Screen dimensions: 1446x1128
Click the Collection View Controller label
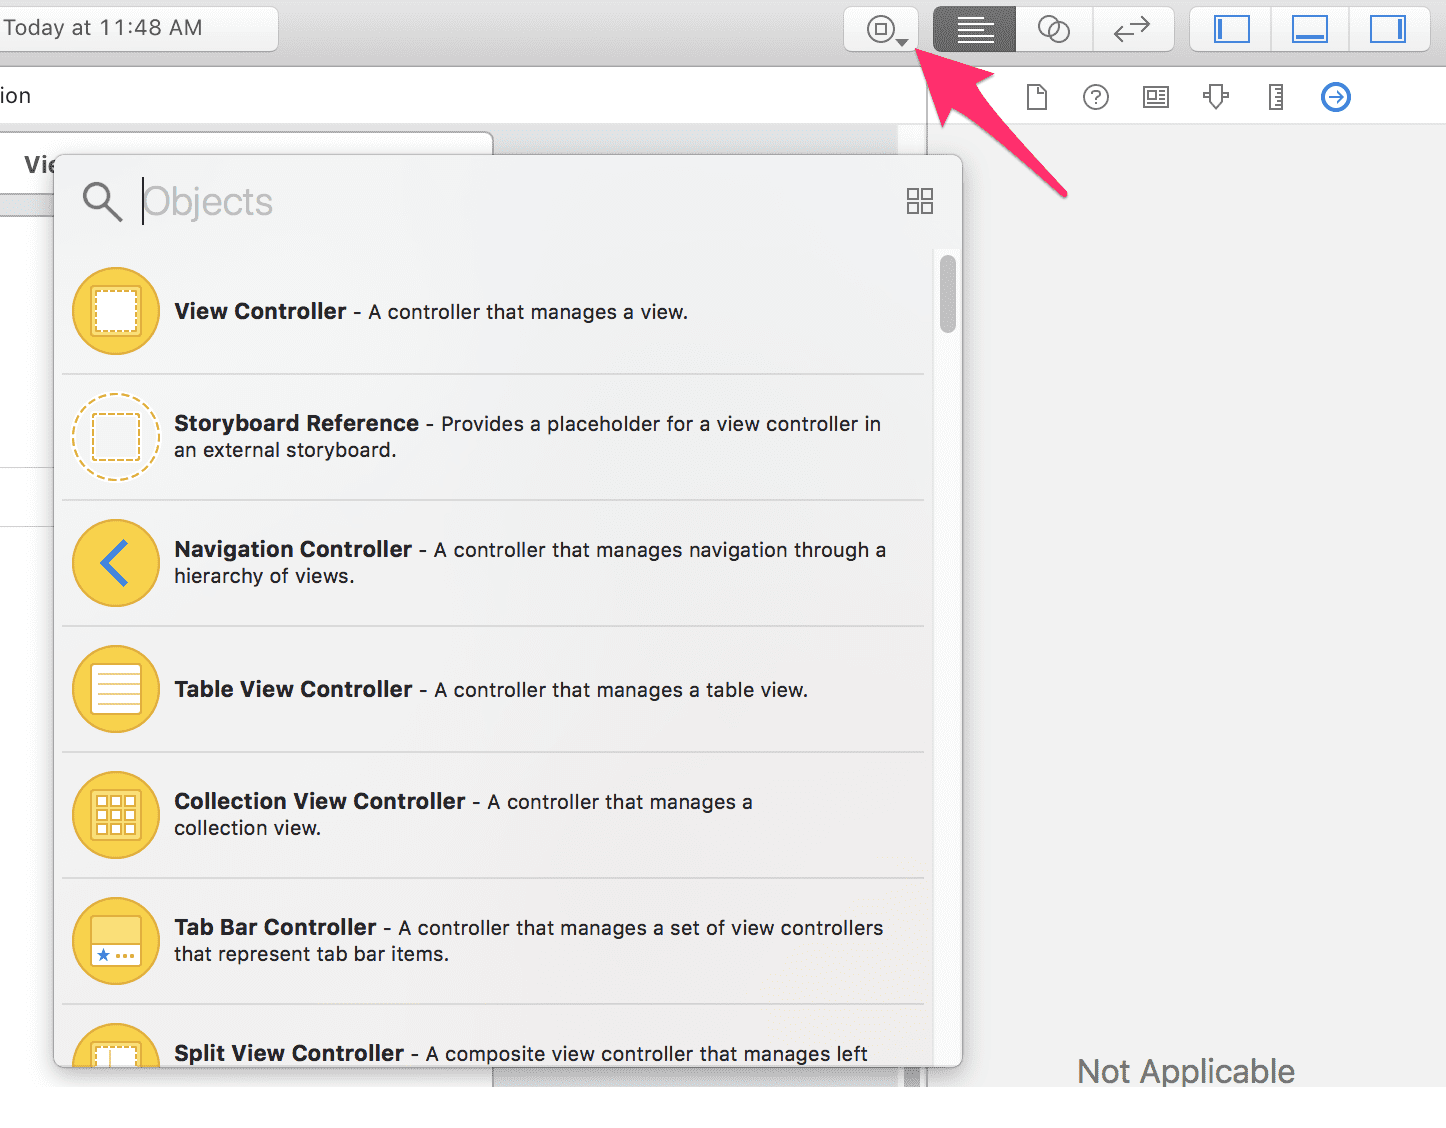320,802
